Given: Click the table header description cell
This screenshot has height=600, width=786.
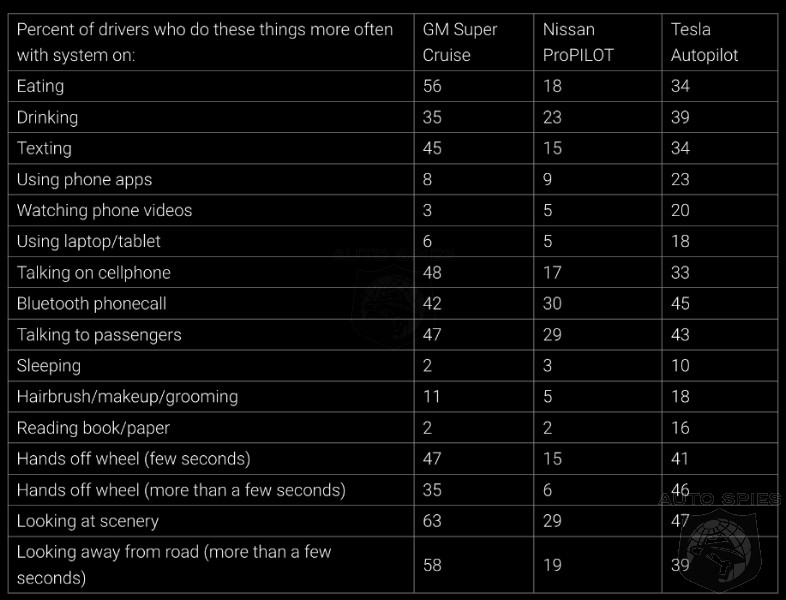Looking at the screenshot, I should pos(211,42).
